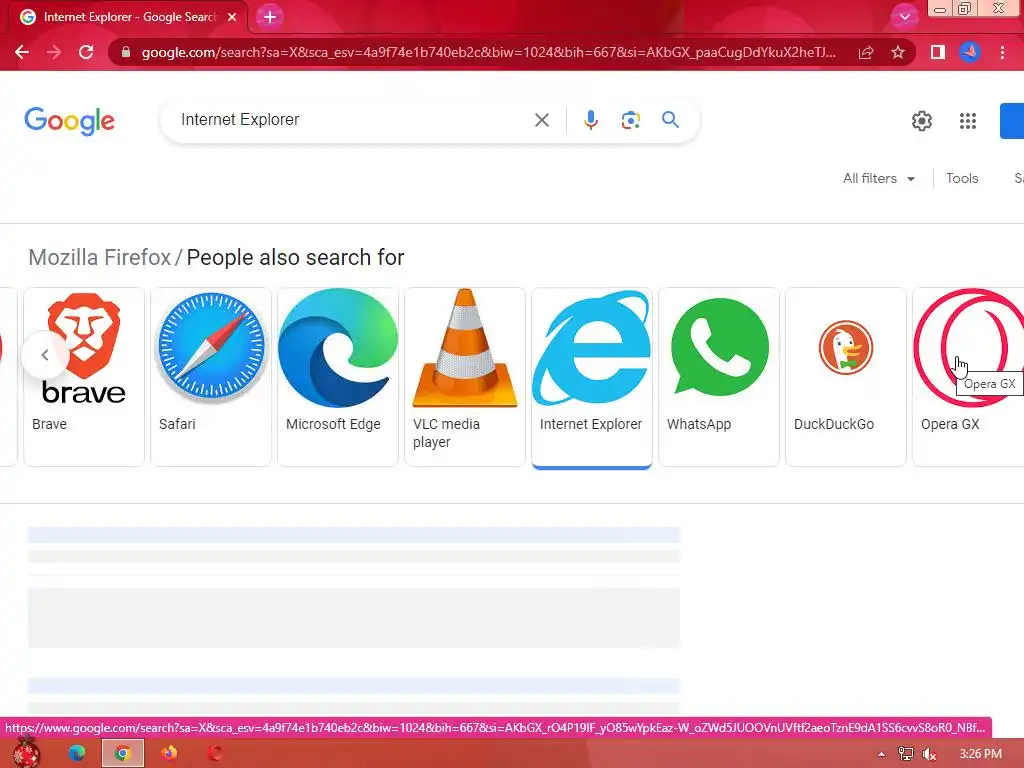
Task: Open the red app after Firefox in taskbar
Action: coord(215,753)
